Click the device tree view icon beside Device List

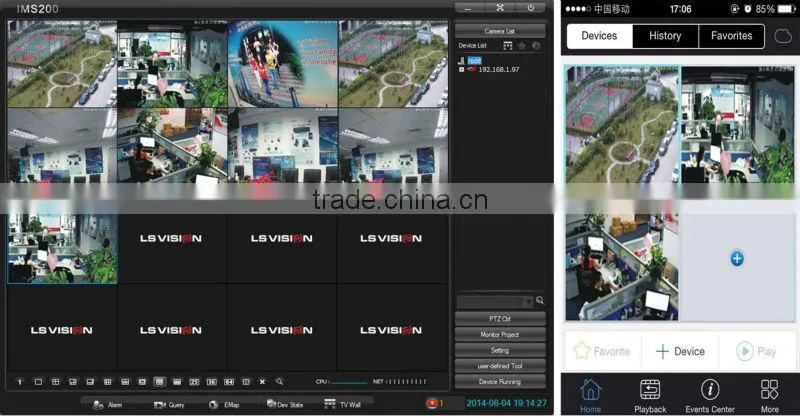[x=507, y=46]
